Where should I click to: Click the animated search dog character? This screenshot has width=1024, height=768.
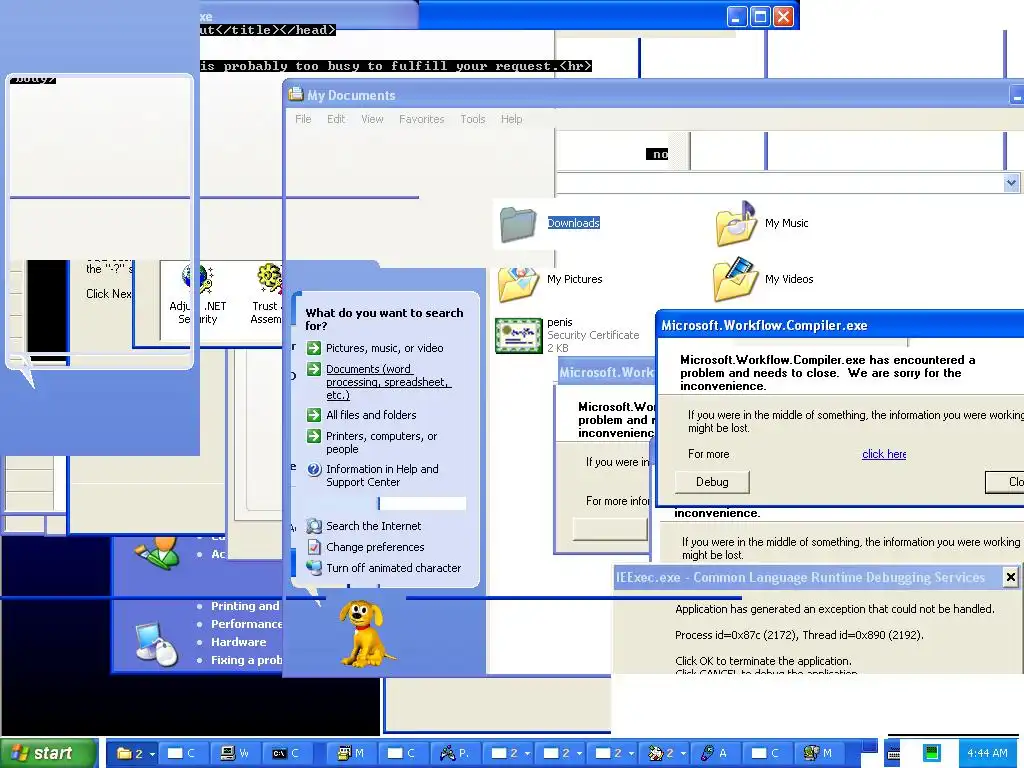tap(364, 633)
